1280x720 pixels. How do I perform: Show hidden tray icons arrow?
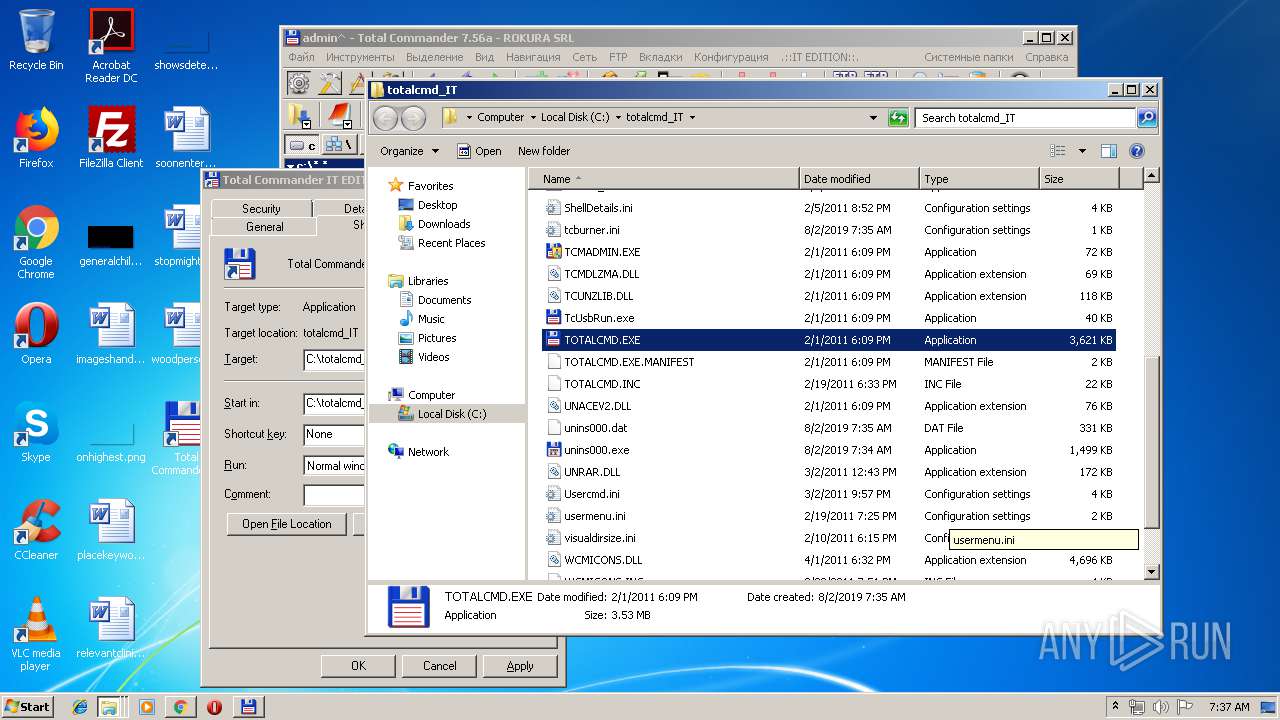(x=1115, y=707)
